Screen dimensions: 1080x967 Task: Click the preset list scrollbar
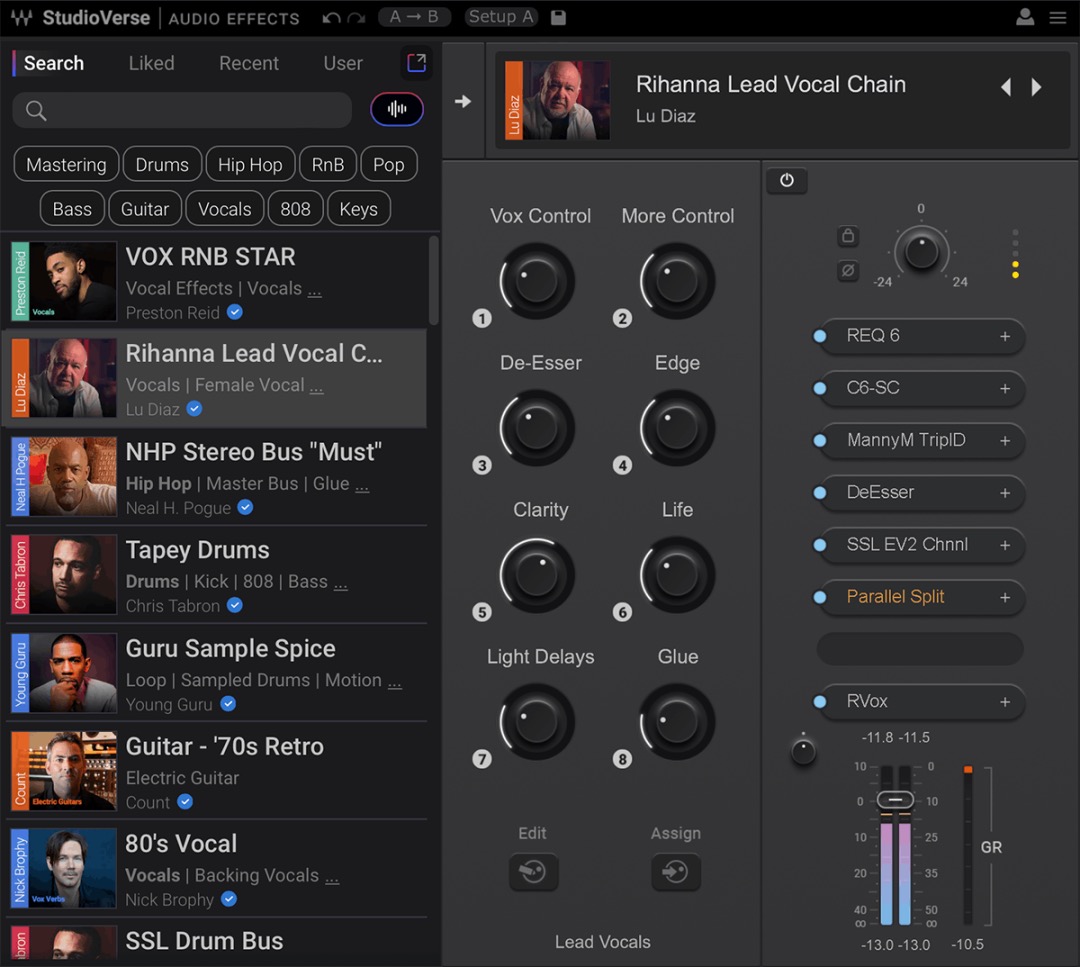coord(433,281)
